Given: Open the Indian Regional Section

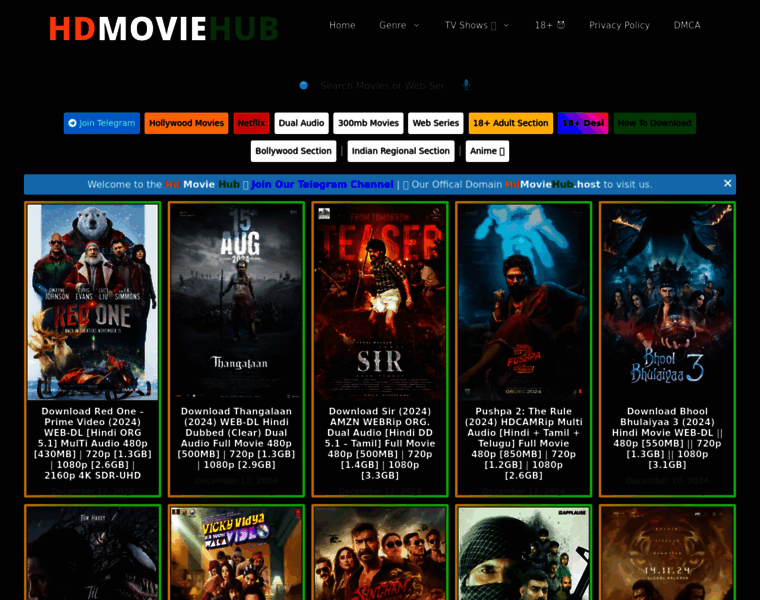Looking at the screenshot, I should point(401,151).
